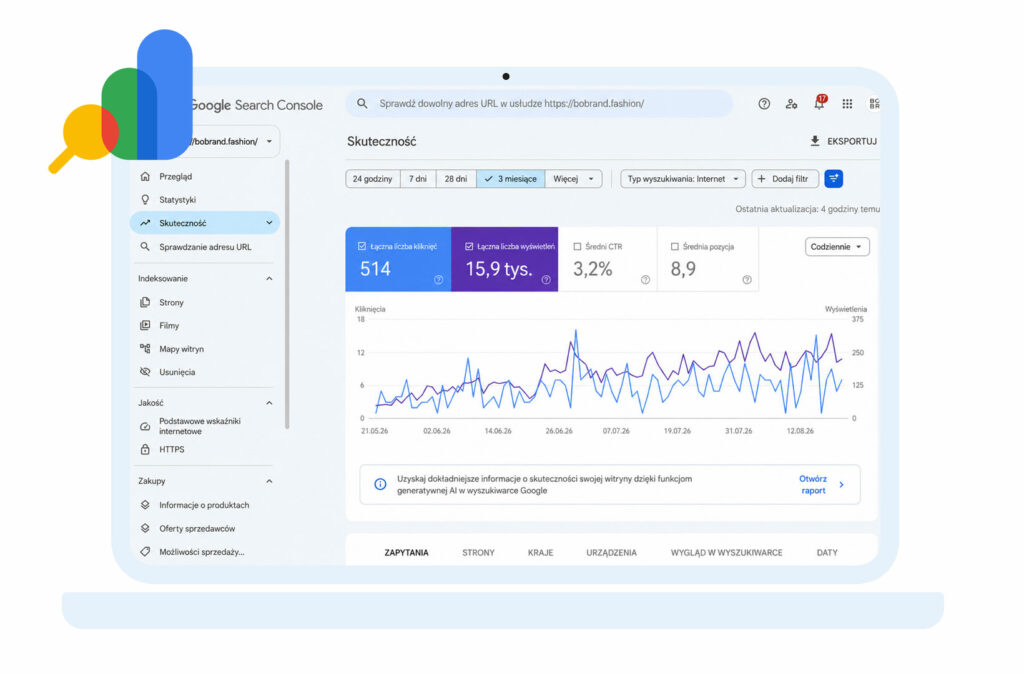The height and width of the screenshot is (674, 1024).
Task: Switch to the KRAJE tab
Action: click(540, 553)
